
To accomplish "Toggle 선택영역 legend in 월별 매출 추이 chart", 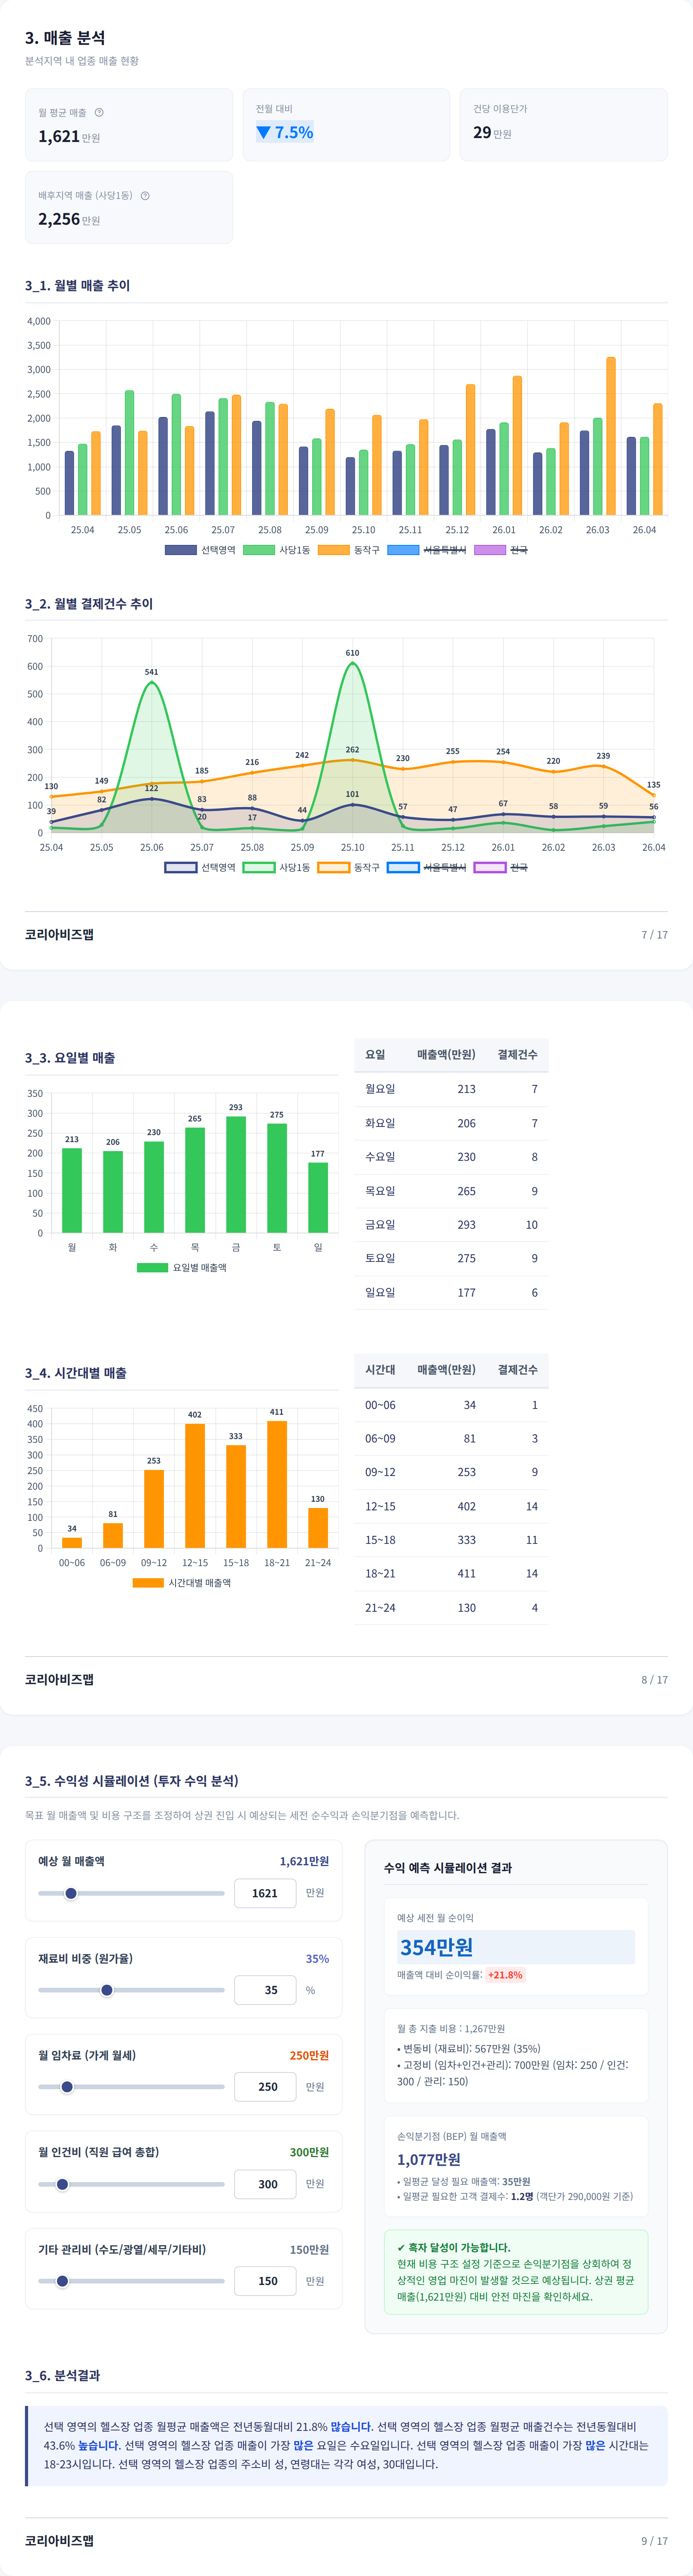I will [x=200, y=550].
